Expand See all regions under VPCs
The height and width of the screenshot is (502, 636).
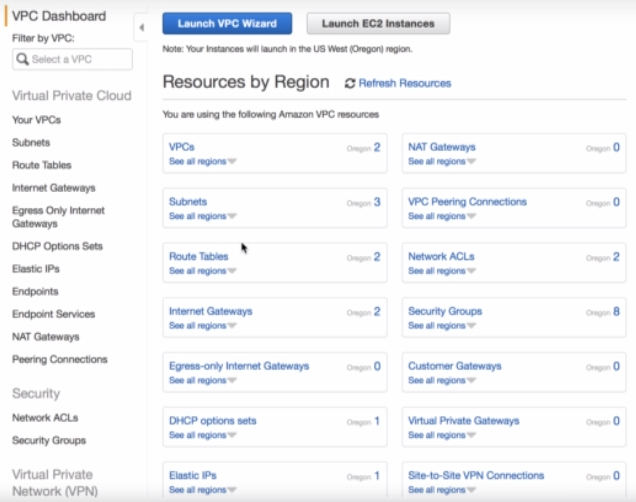(202, 161)
